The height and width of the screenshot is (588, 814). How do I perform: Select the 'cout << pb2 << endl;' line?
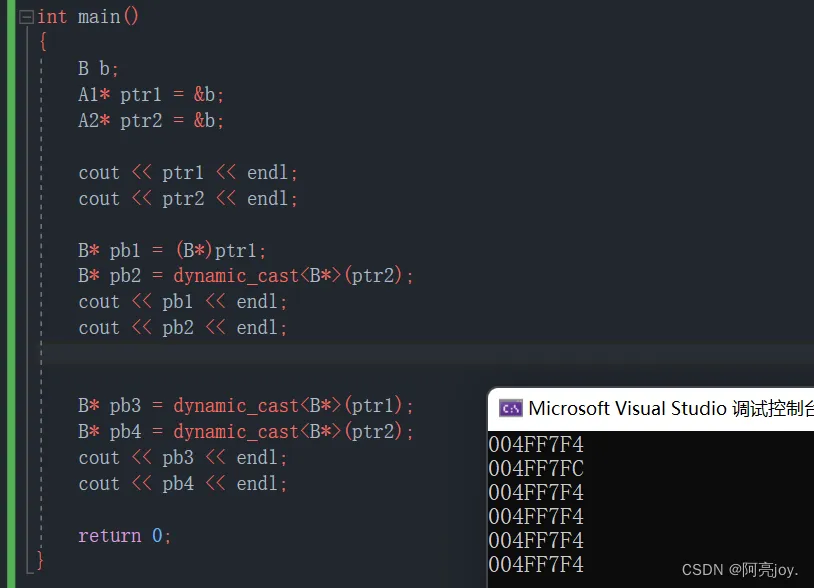pyautogui.click(x=183, y=328)
